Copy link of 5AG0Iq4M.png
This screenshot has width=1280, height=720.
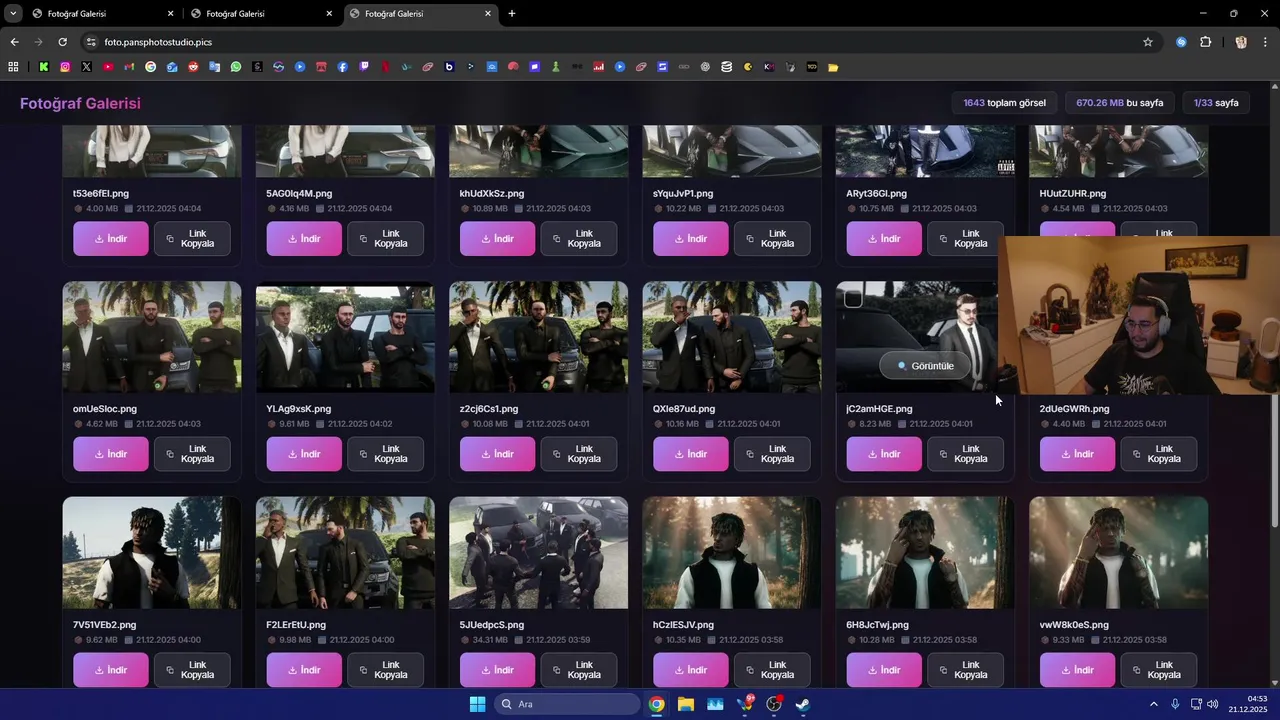click(x=385, y=239)
